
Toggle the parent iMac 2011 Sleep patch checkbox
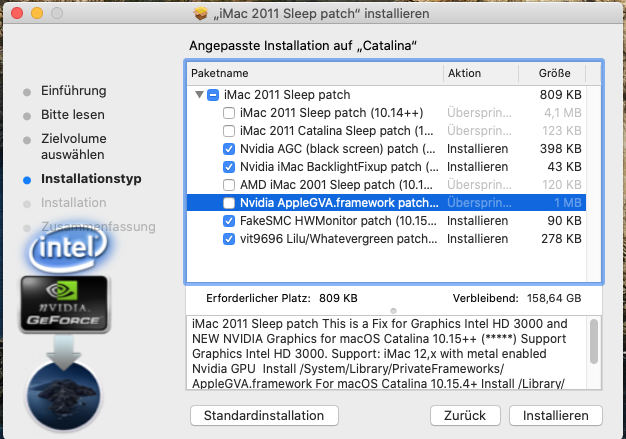pyautogui.click(x=213, y=95)
